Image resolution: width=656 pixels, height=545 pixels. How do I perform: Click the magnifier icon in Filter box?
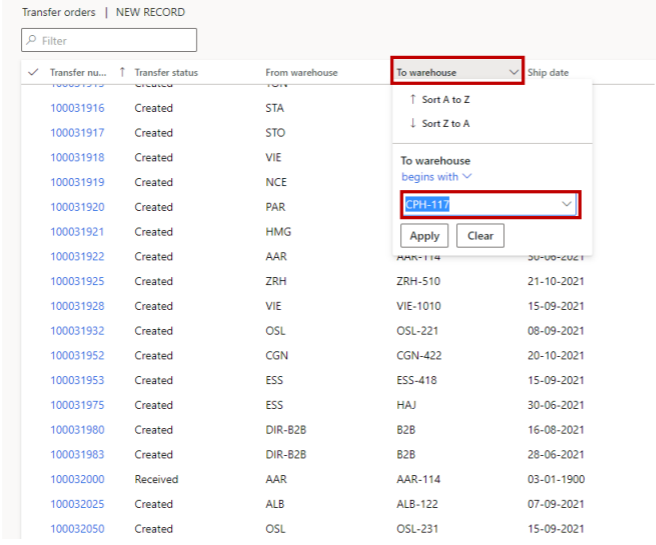click(x=32, y=41)
